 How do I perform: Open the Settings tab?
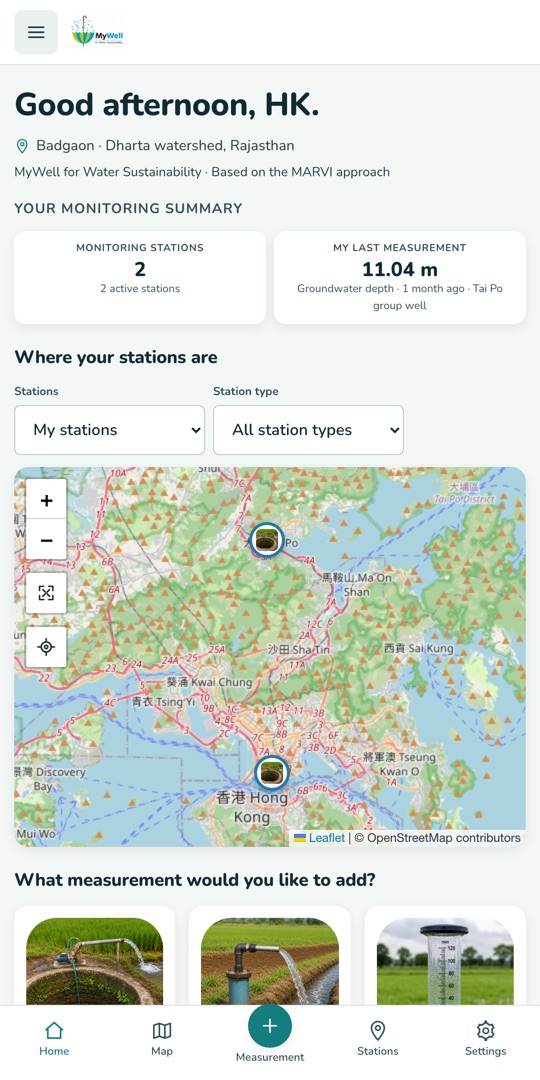tap(486, 1039)
